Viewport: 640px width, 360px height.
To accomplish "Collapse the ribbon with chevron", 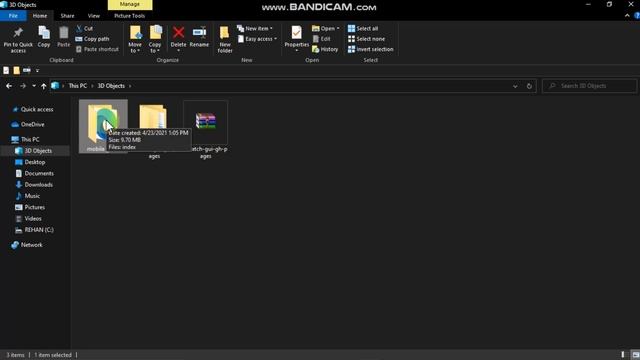I will (x=627, y=16).
